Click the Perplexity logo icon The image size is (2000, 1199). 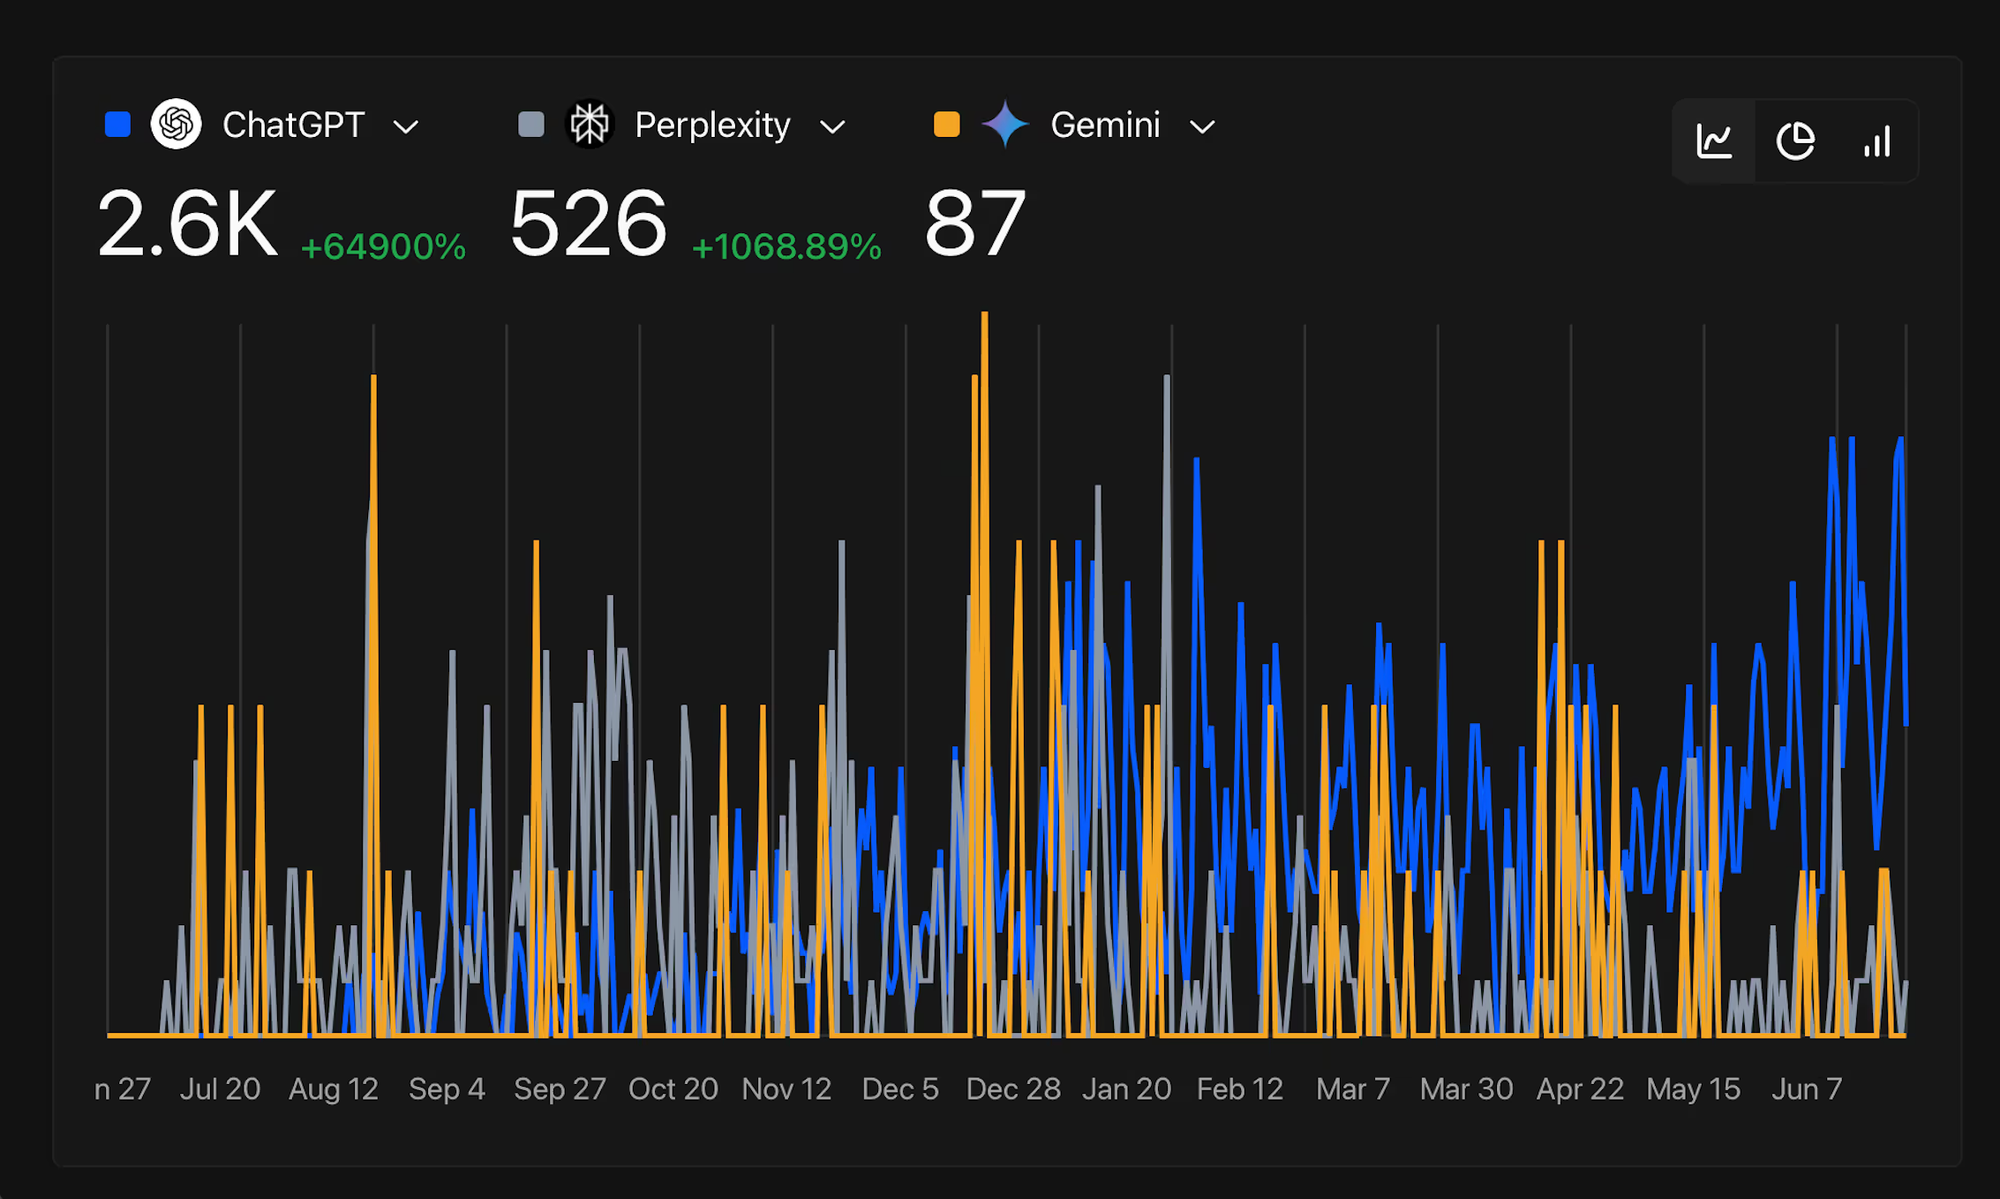click(x=590, y=124)
